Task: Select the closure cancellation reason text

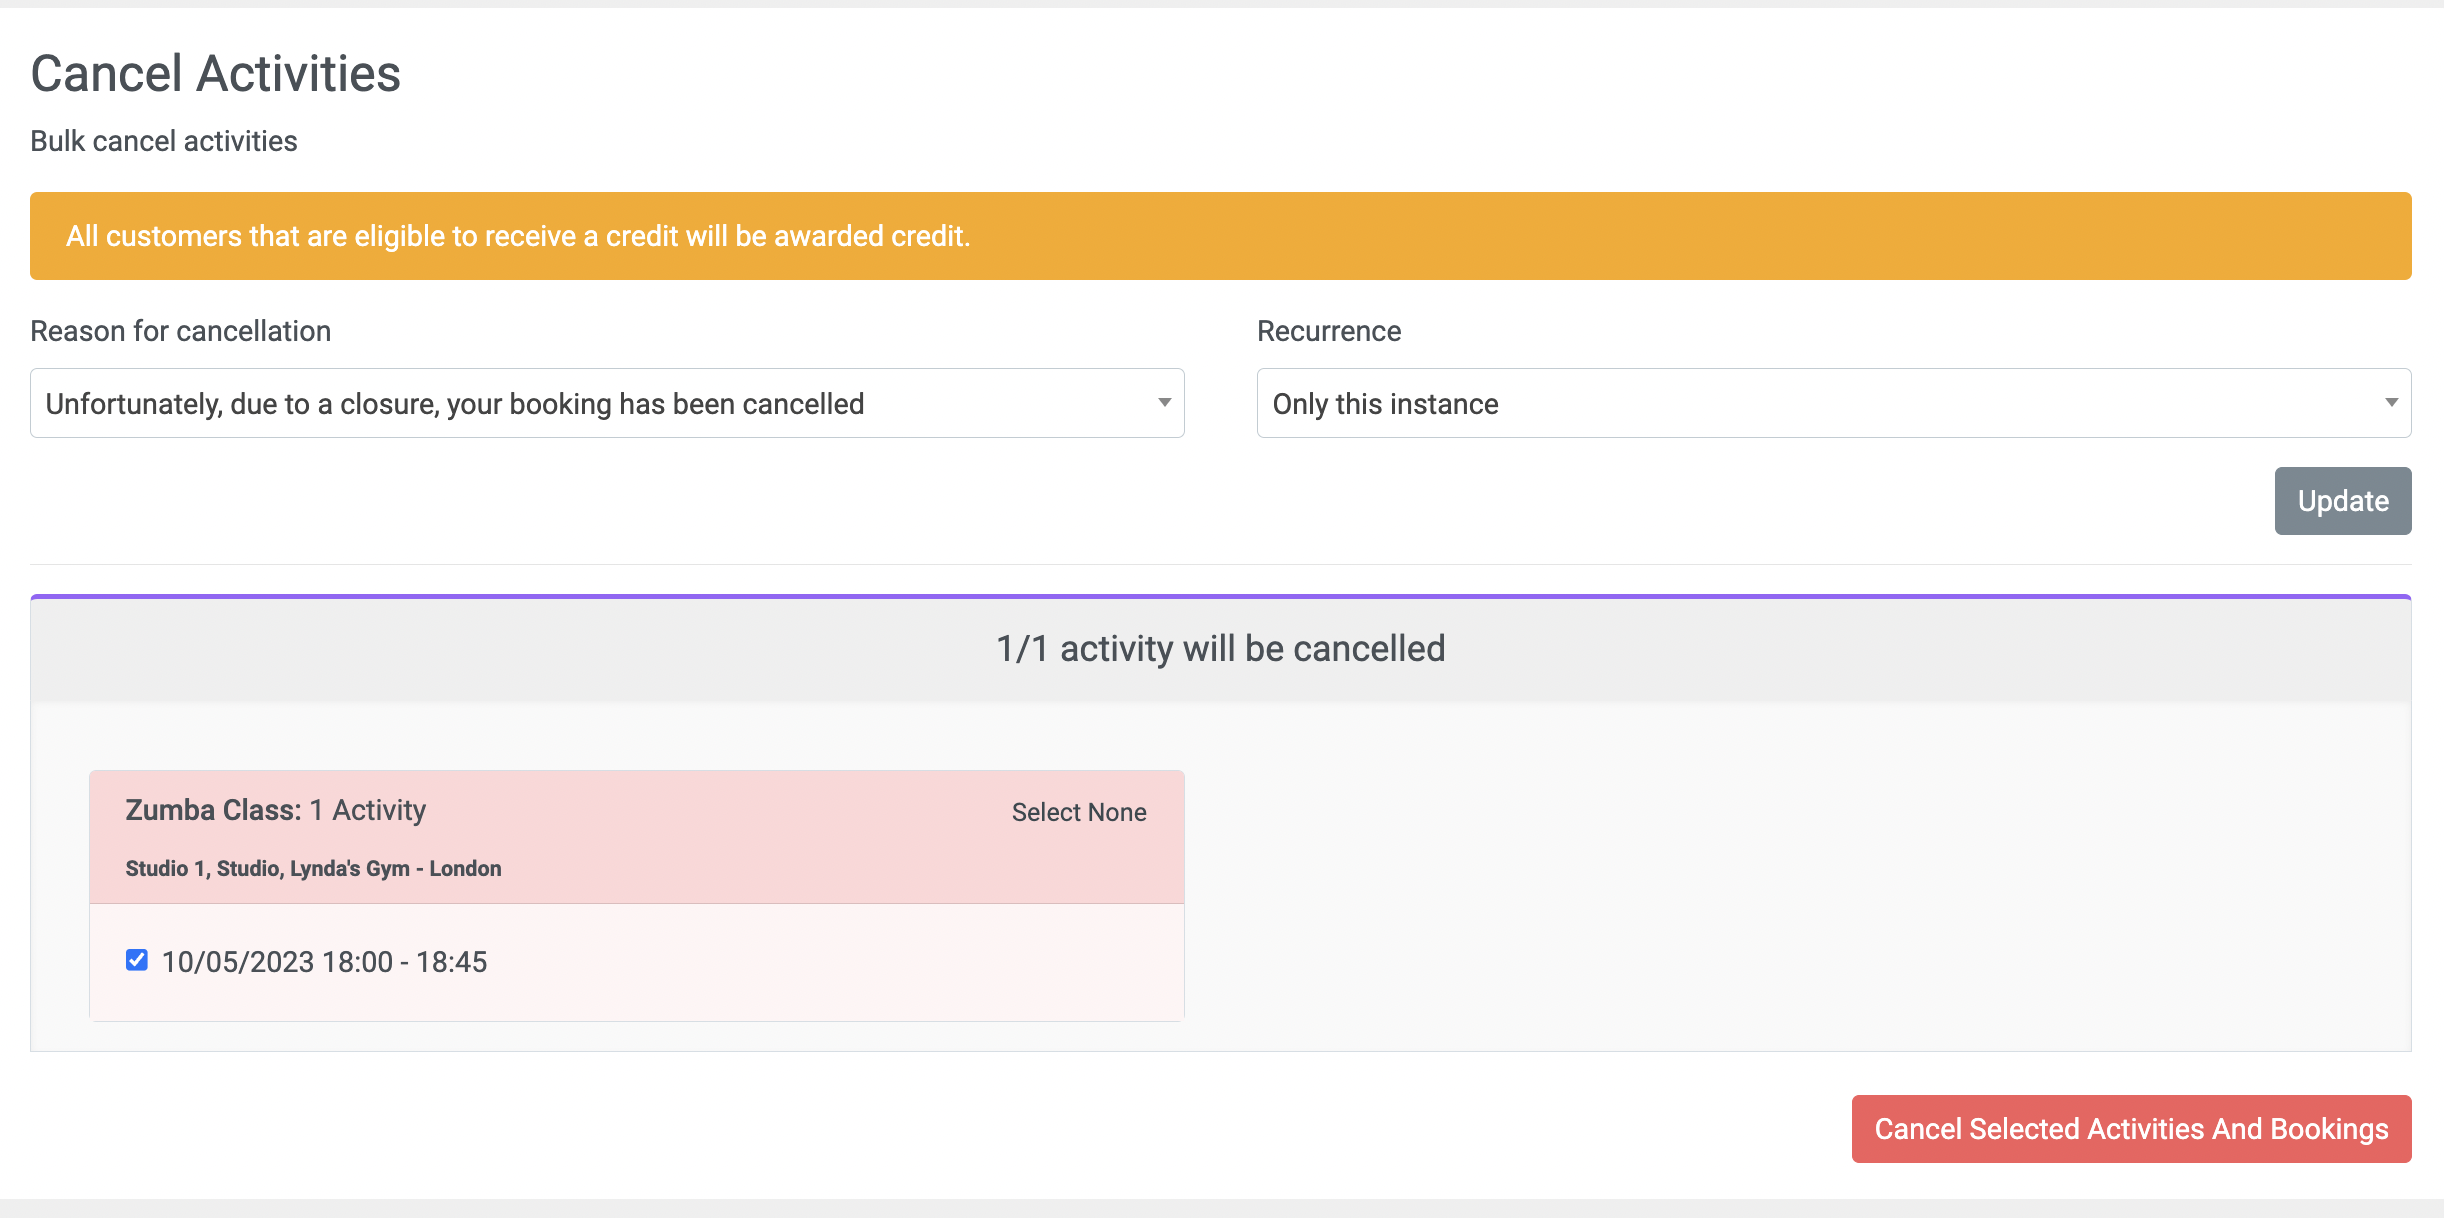Action: (455, 404)
